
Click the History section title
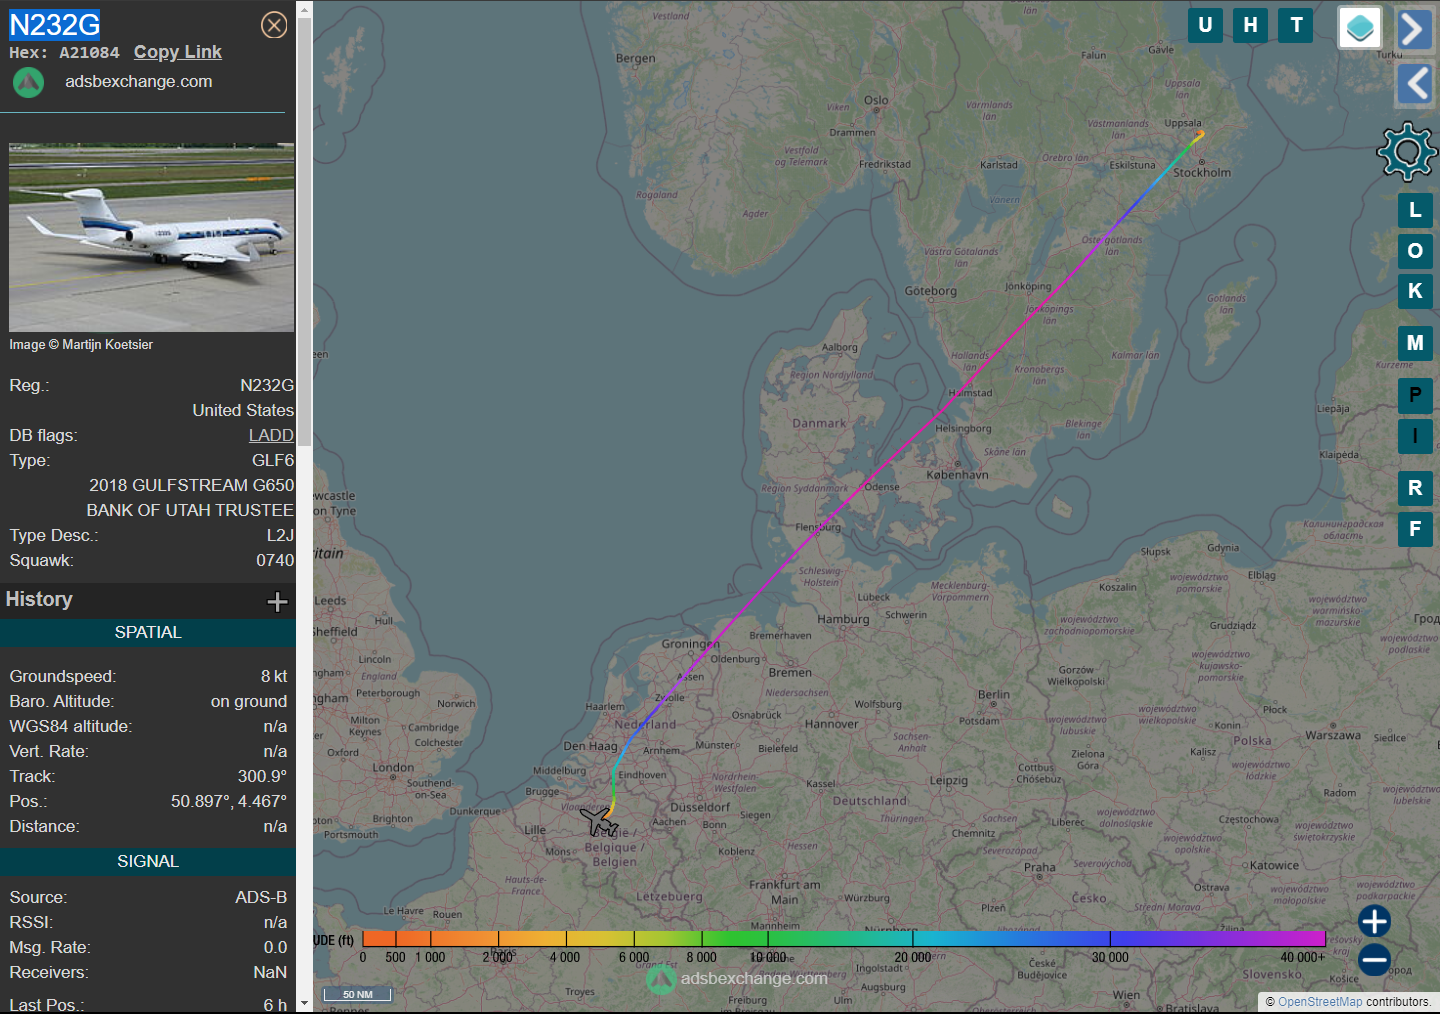tap(39, 599)
